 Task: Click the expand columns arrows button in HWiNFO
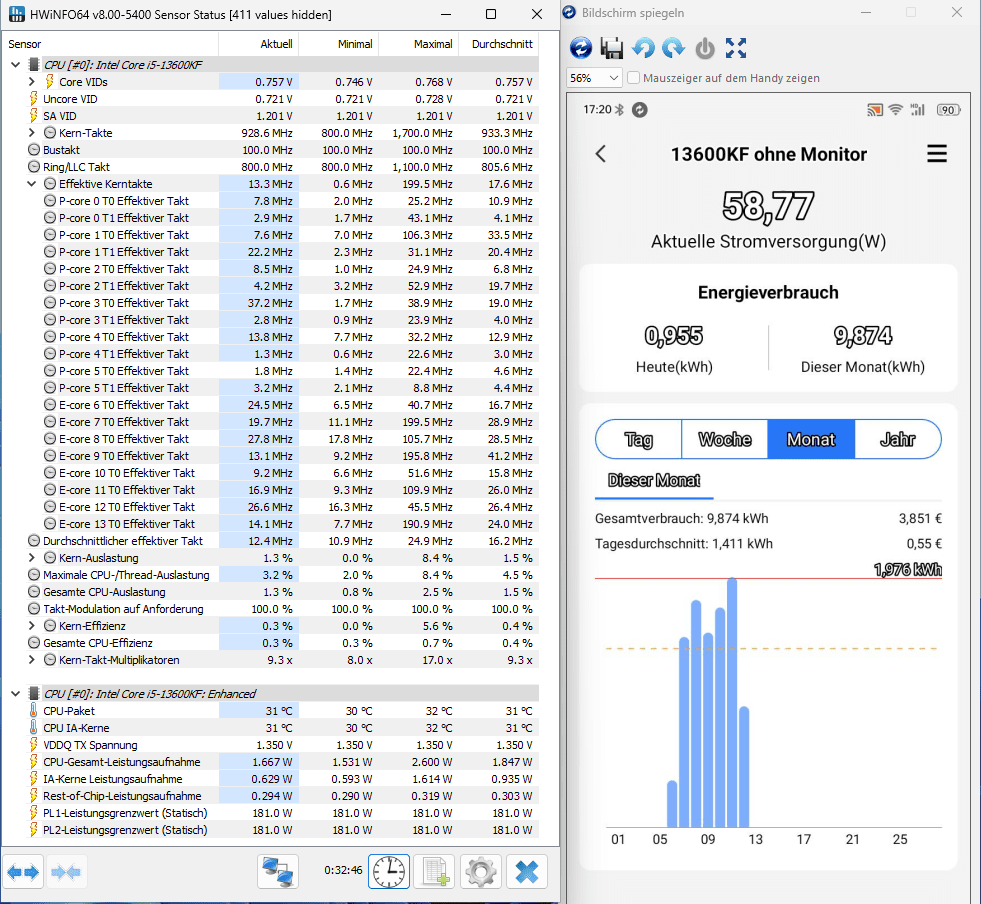[x=23, y=871]
